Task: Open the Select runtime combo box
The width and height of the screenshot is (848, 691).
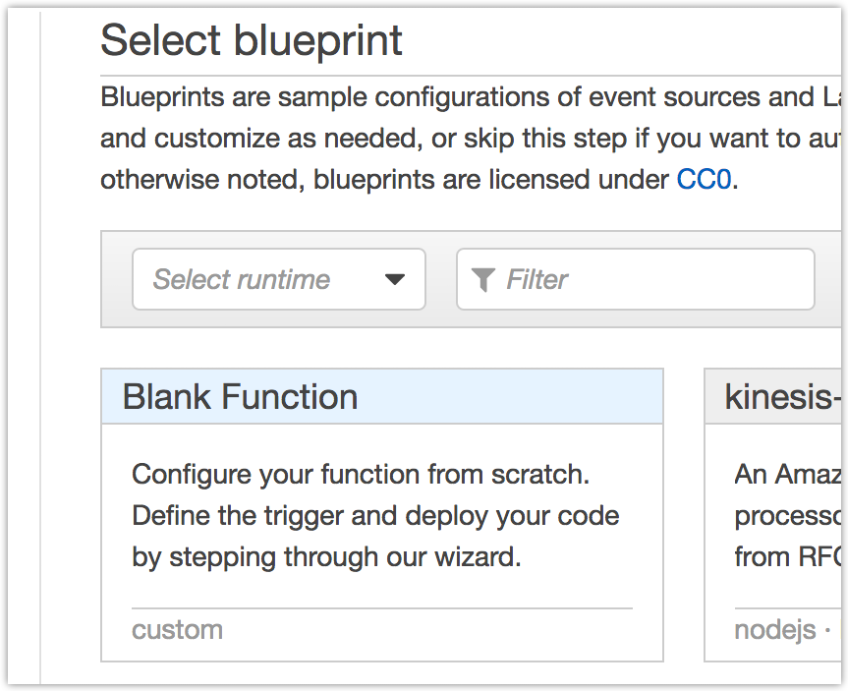Action: 278,279
